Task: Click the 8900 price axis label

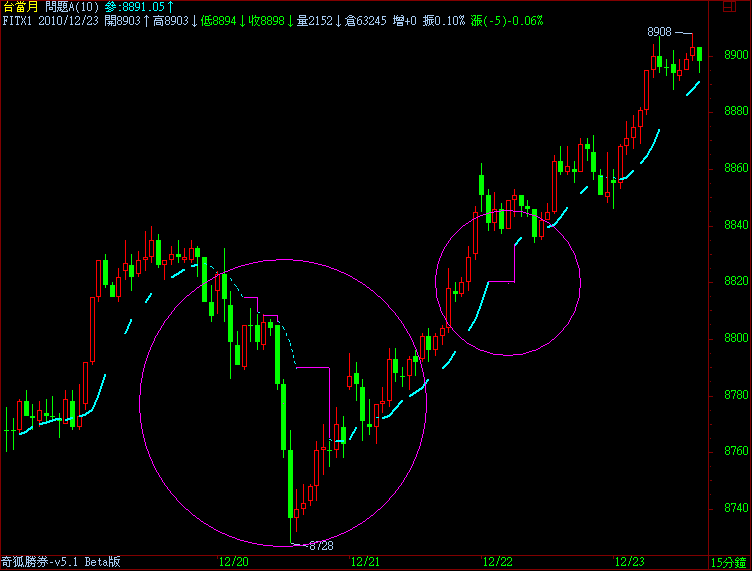Action: click(x=736, y=55)
